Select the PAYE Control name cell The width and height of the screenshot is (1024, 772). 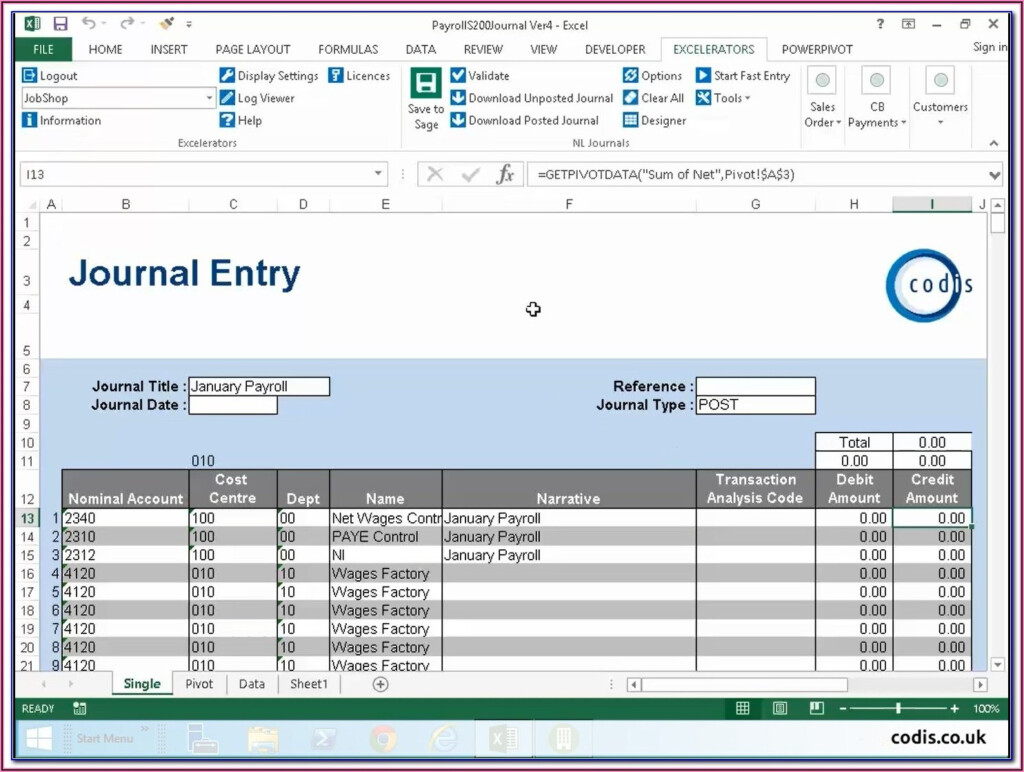coord(385,537)
